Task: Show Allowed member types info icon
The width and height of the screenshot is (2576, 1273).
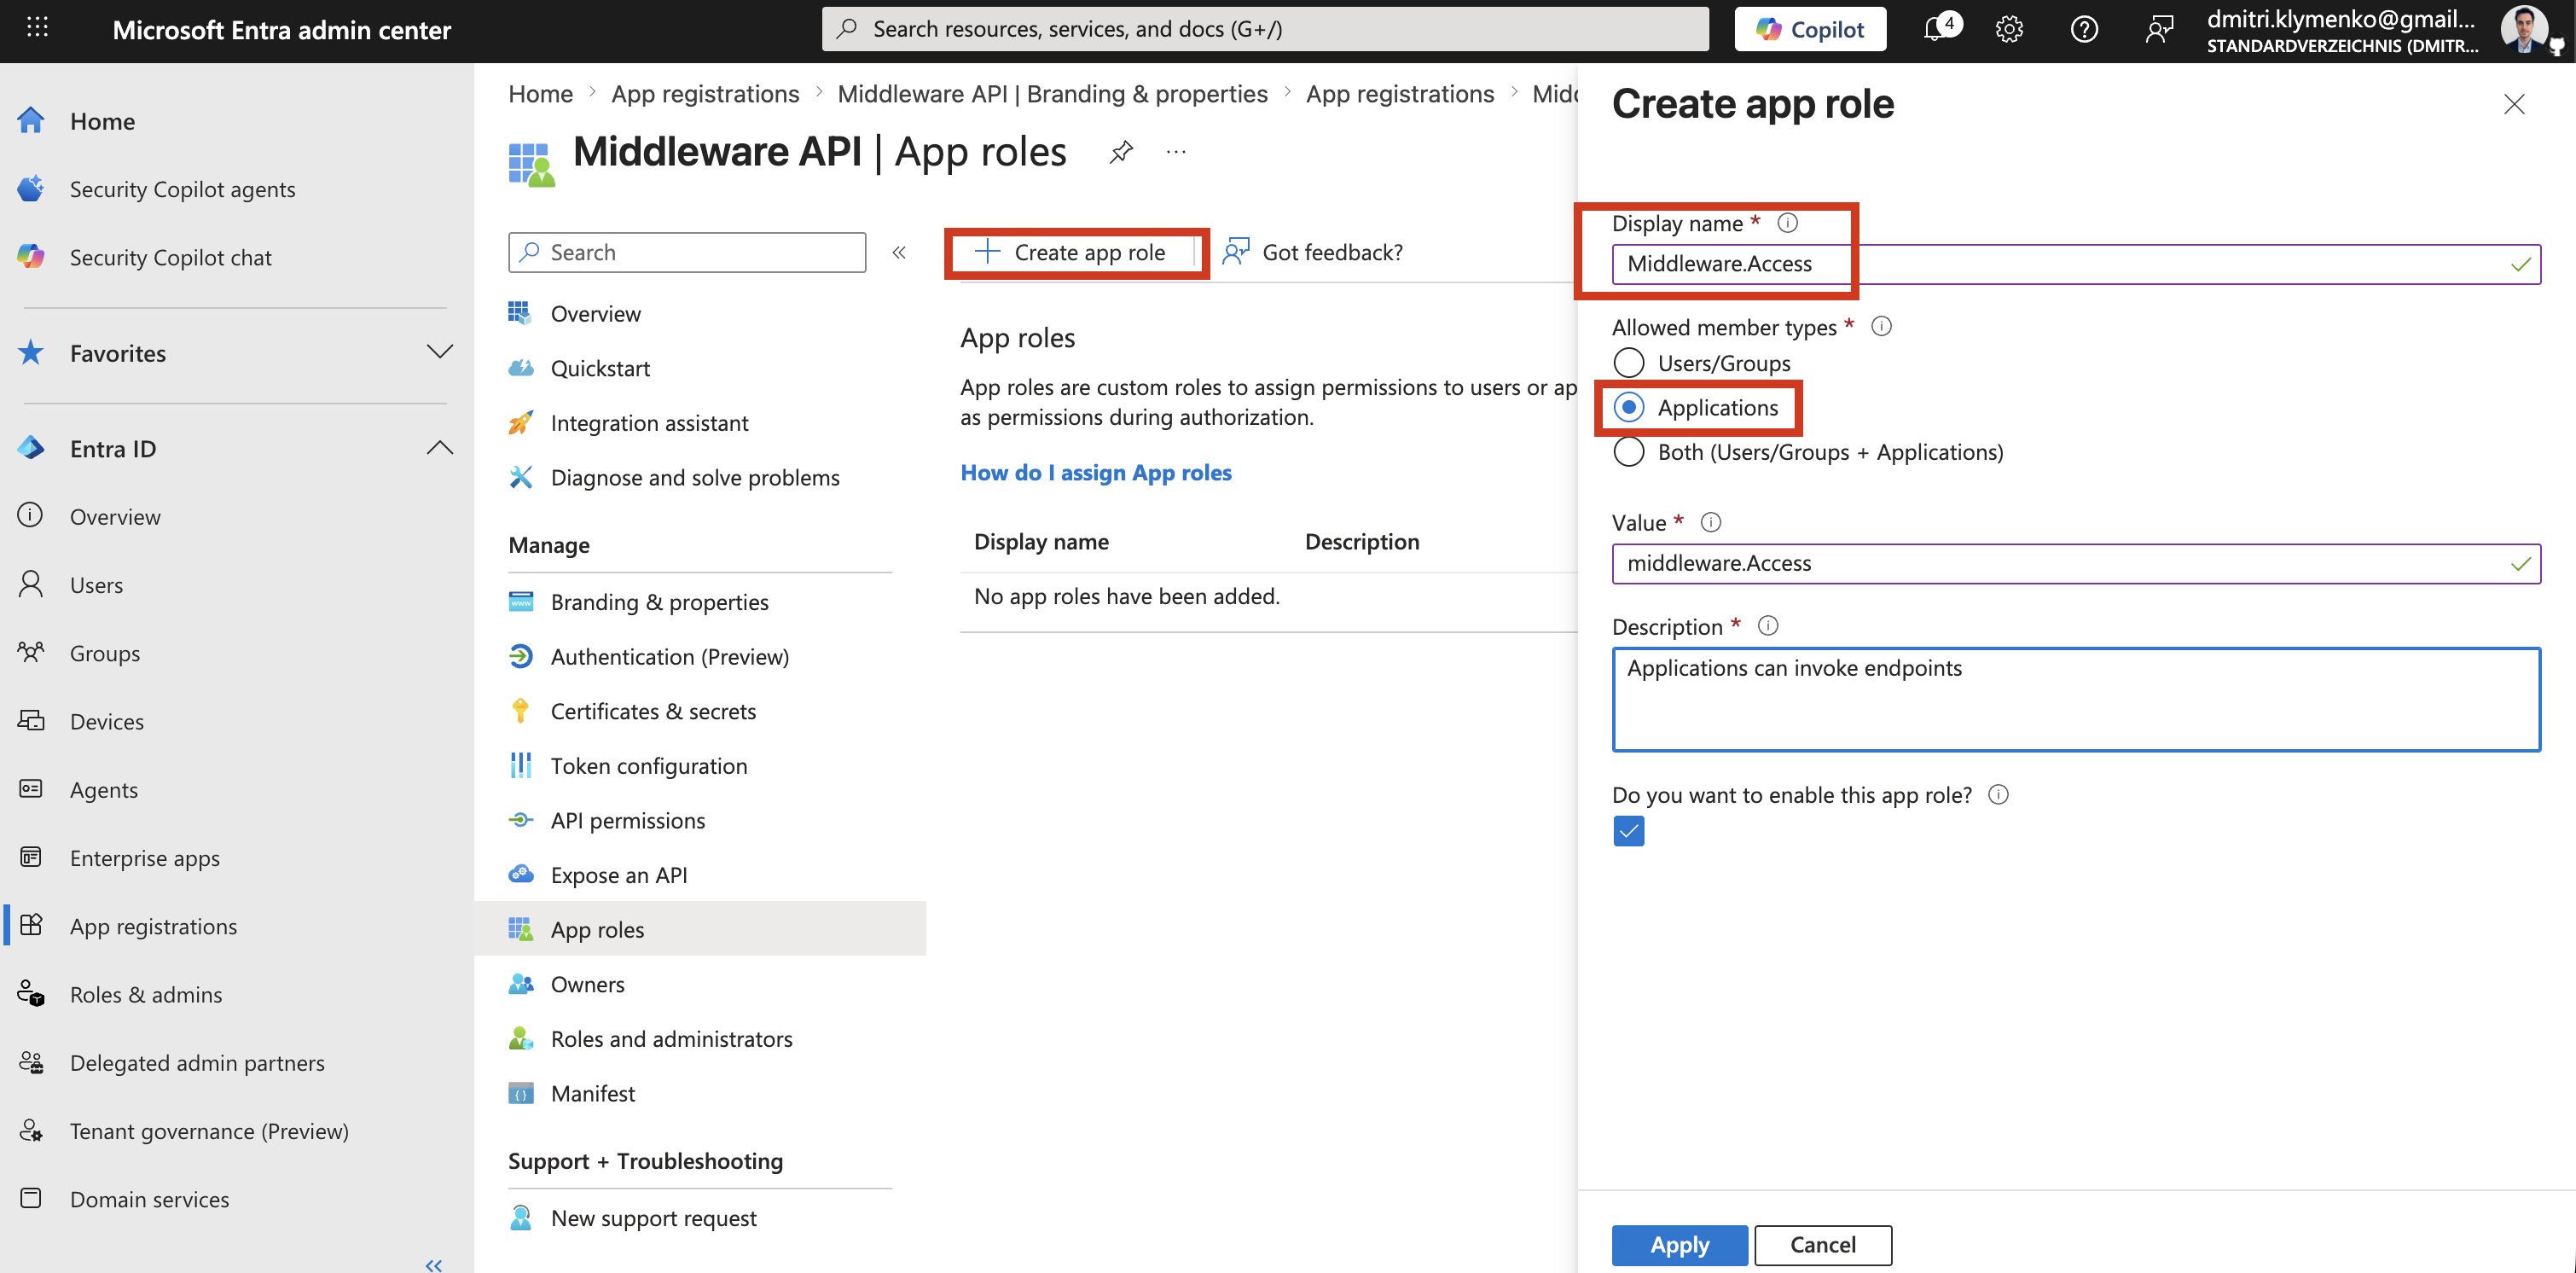Action: pos(1881,326)
